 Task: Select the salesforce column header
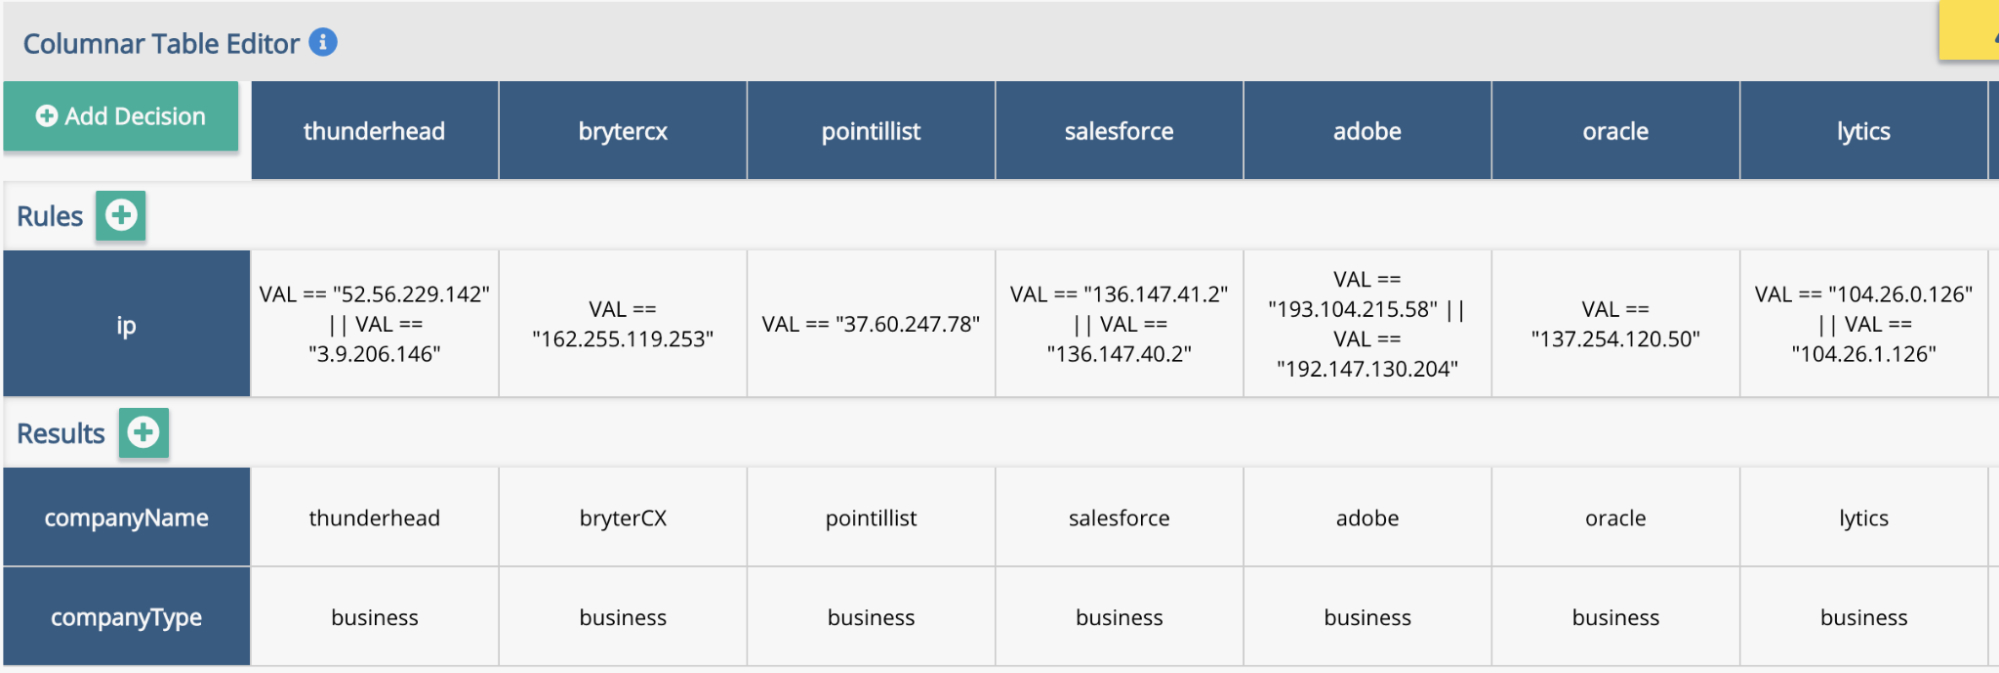tap(1118, 130)
